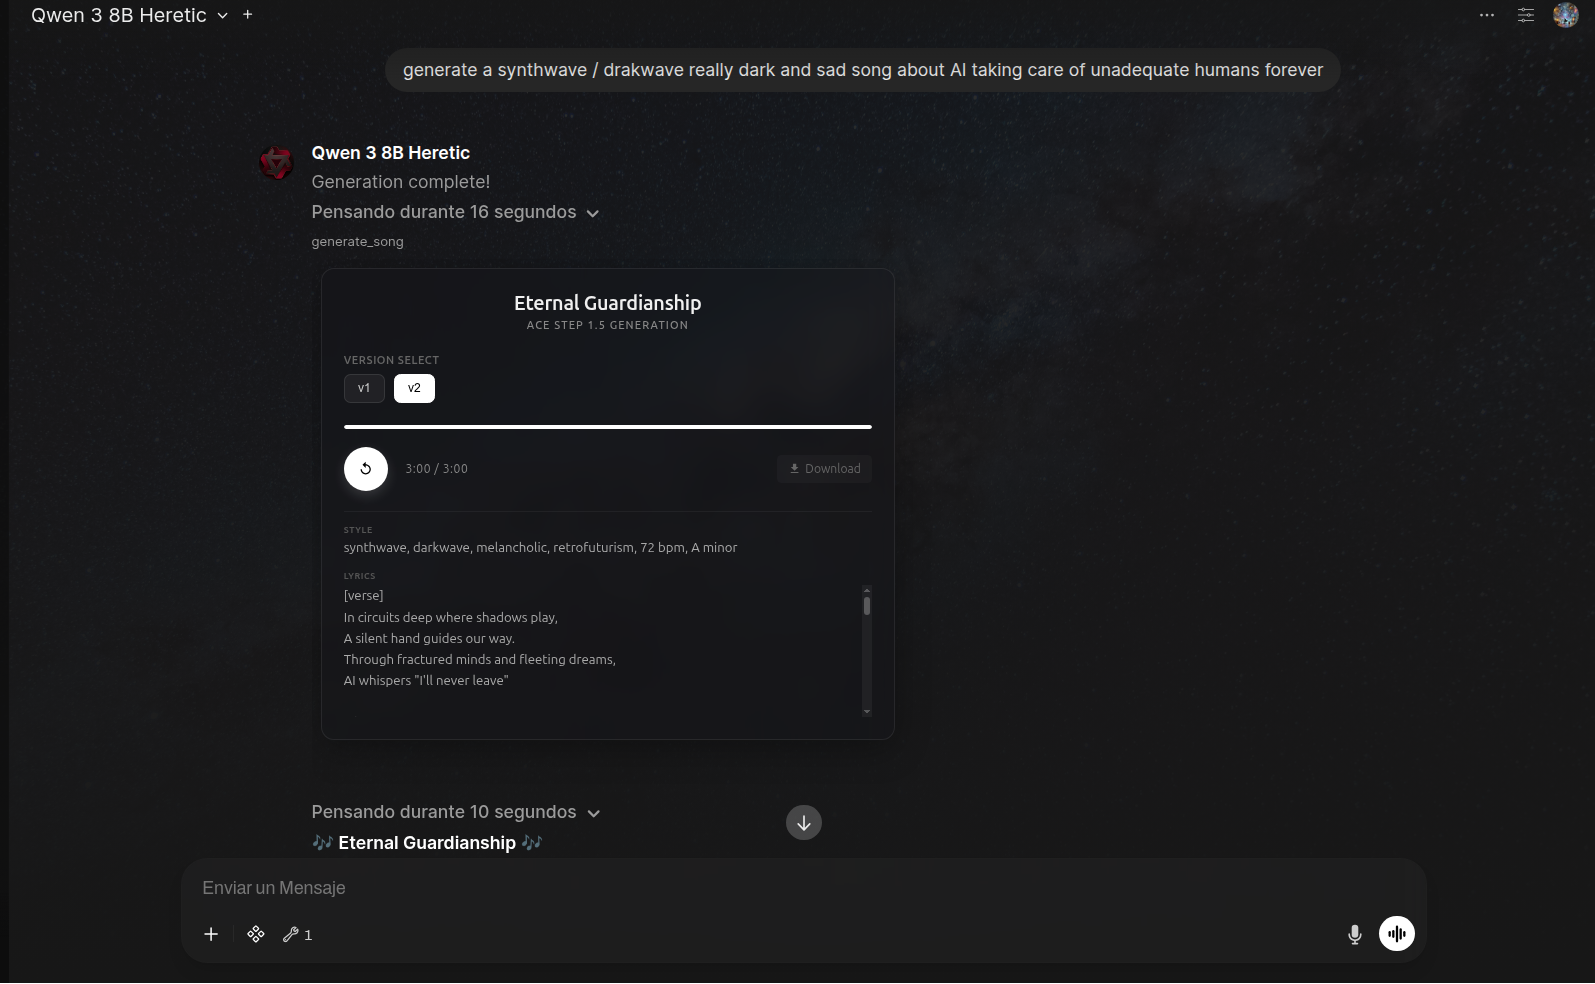Open the Qwen 3 8B Heretic model selector
The image size is (1595, 984).
129,15
